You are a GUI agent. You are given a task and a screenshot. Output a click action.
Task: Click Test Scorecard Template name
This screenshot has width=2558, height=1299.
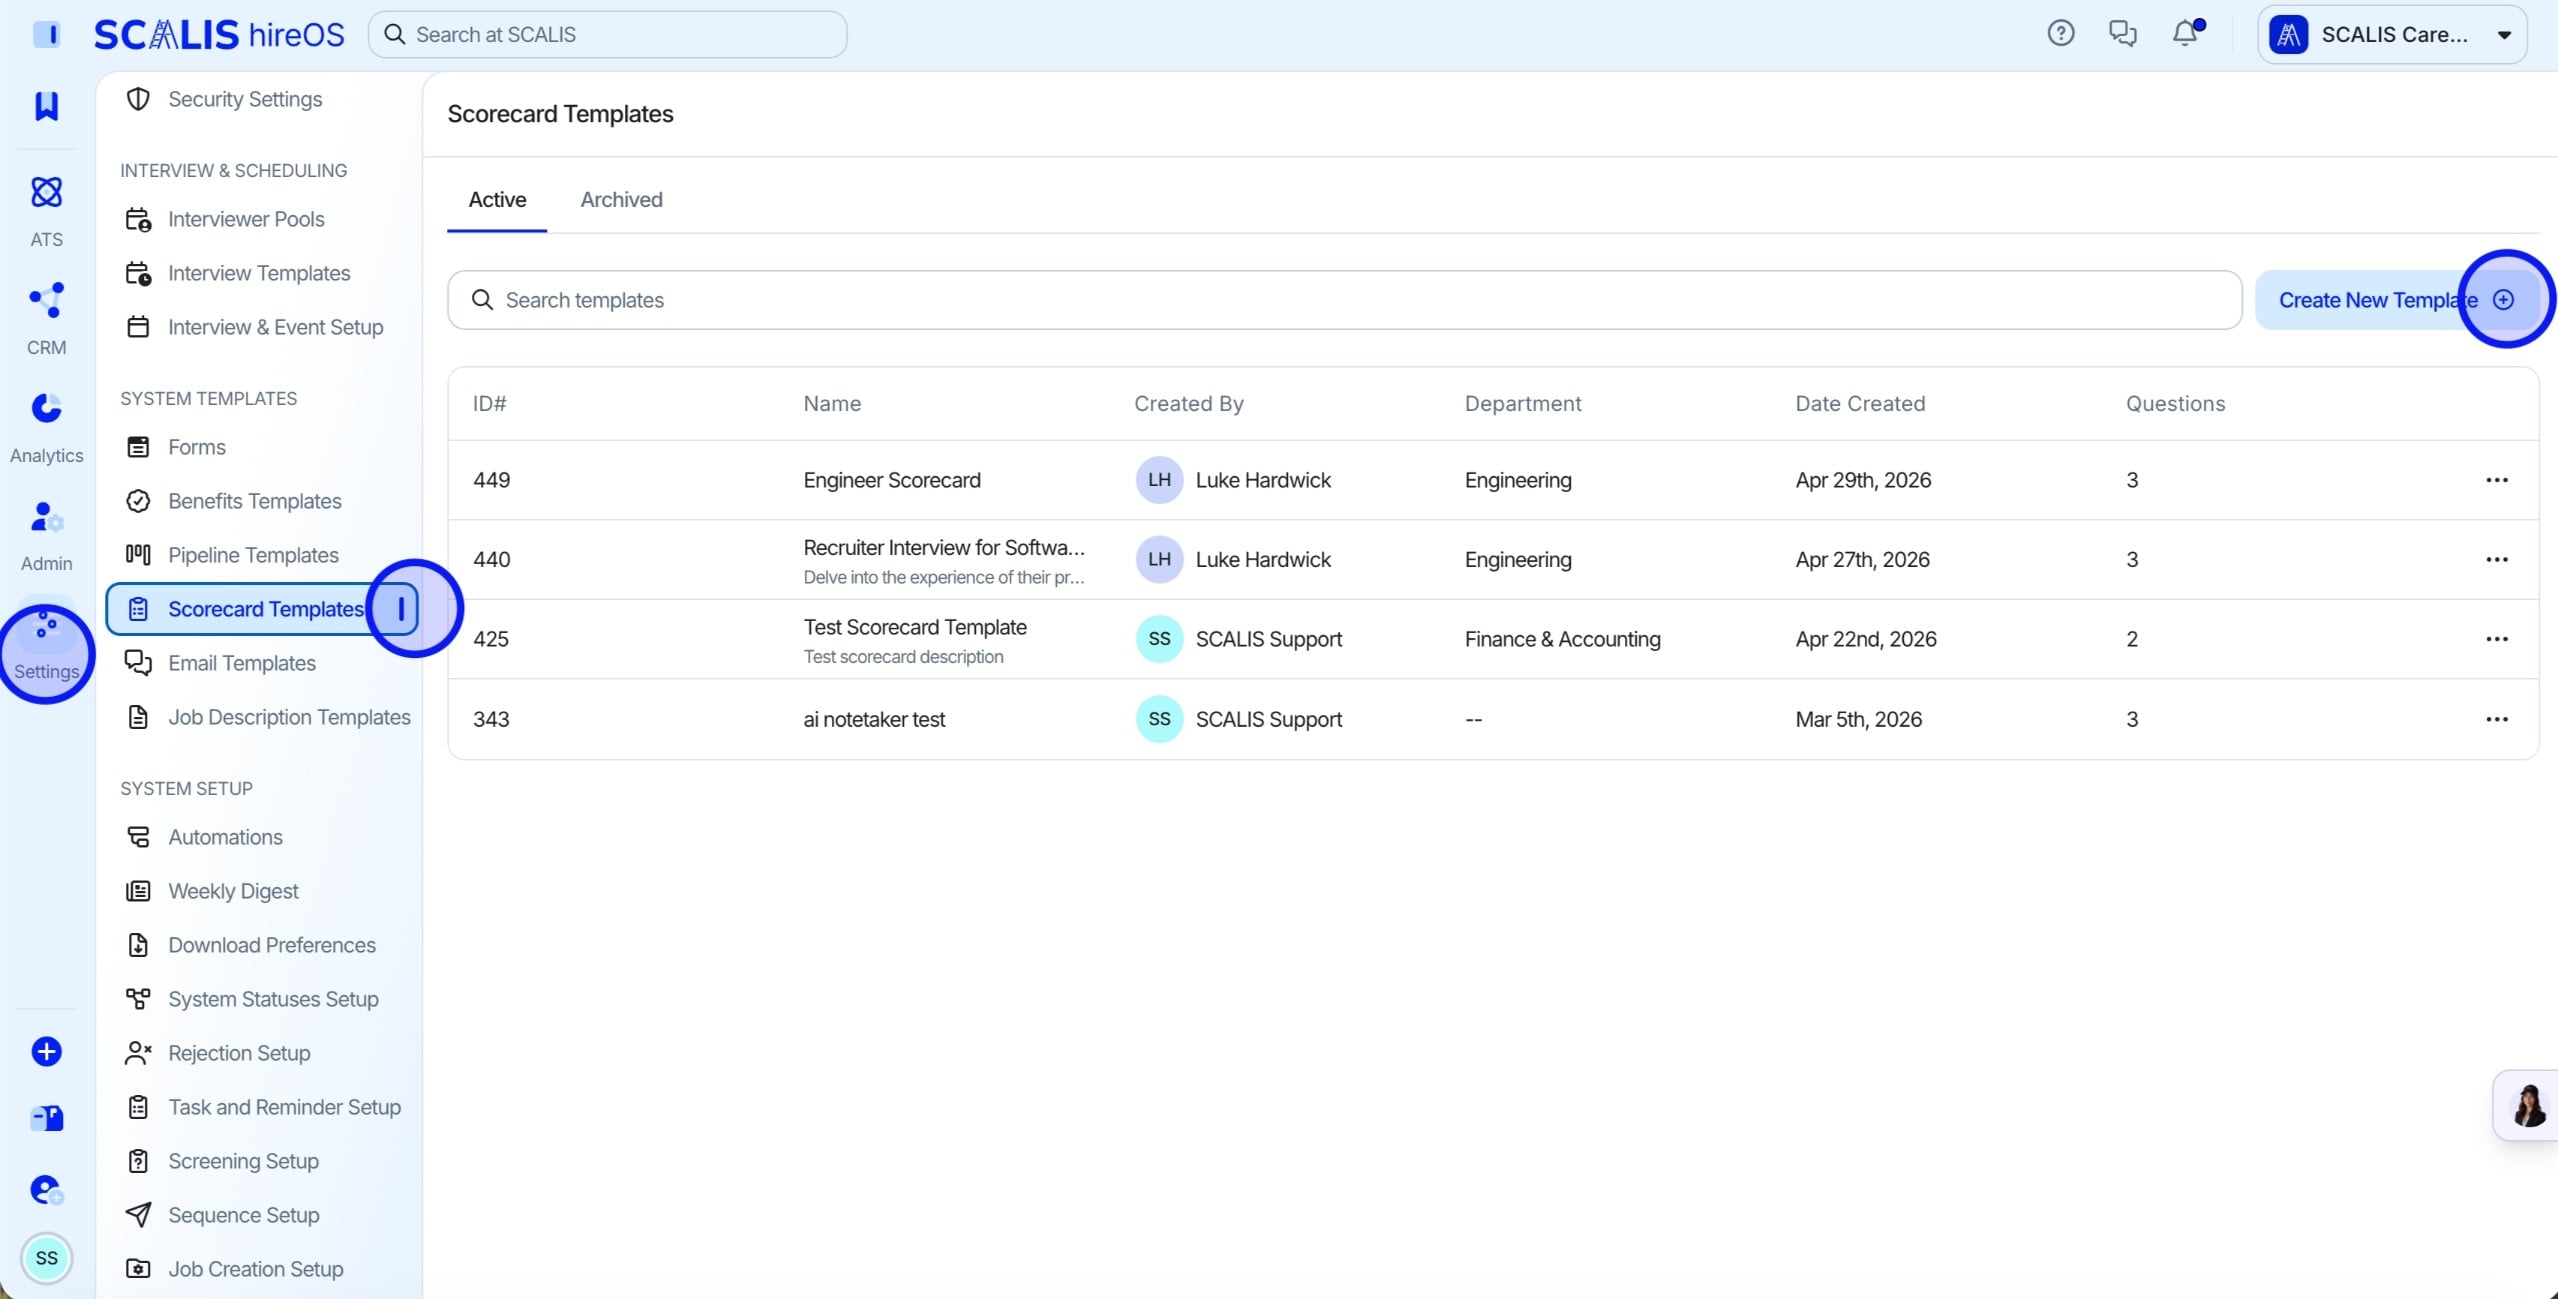coord(915,627)
